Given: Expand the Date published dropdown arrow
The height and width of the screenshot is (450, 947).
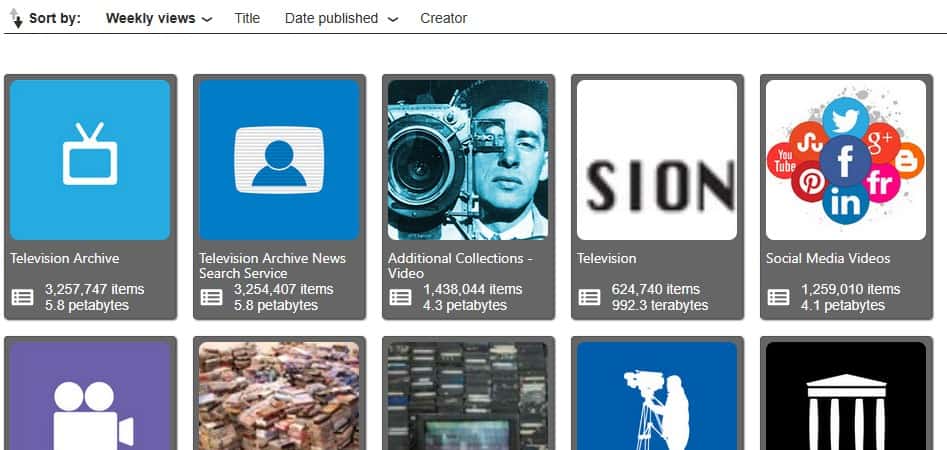Looking at the screenshot, I should 392,19.
